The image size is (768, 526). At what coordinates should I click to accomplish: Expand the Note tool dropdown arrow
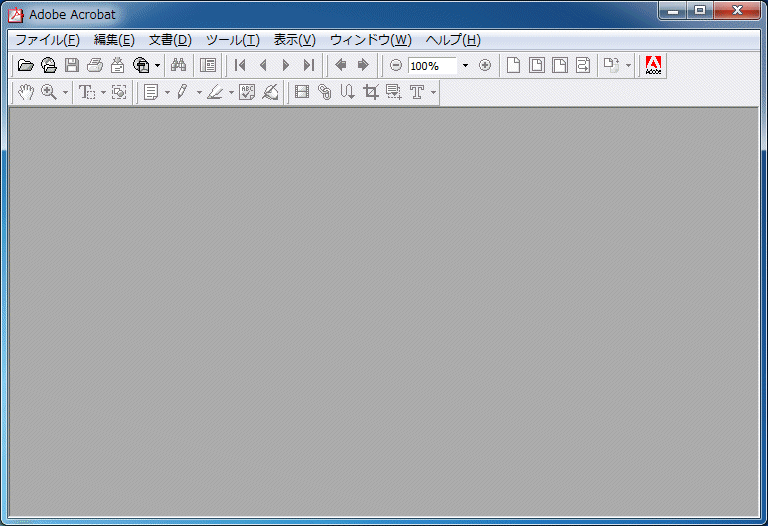(167, 93)
